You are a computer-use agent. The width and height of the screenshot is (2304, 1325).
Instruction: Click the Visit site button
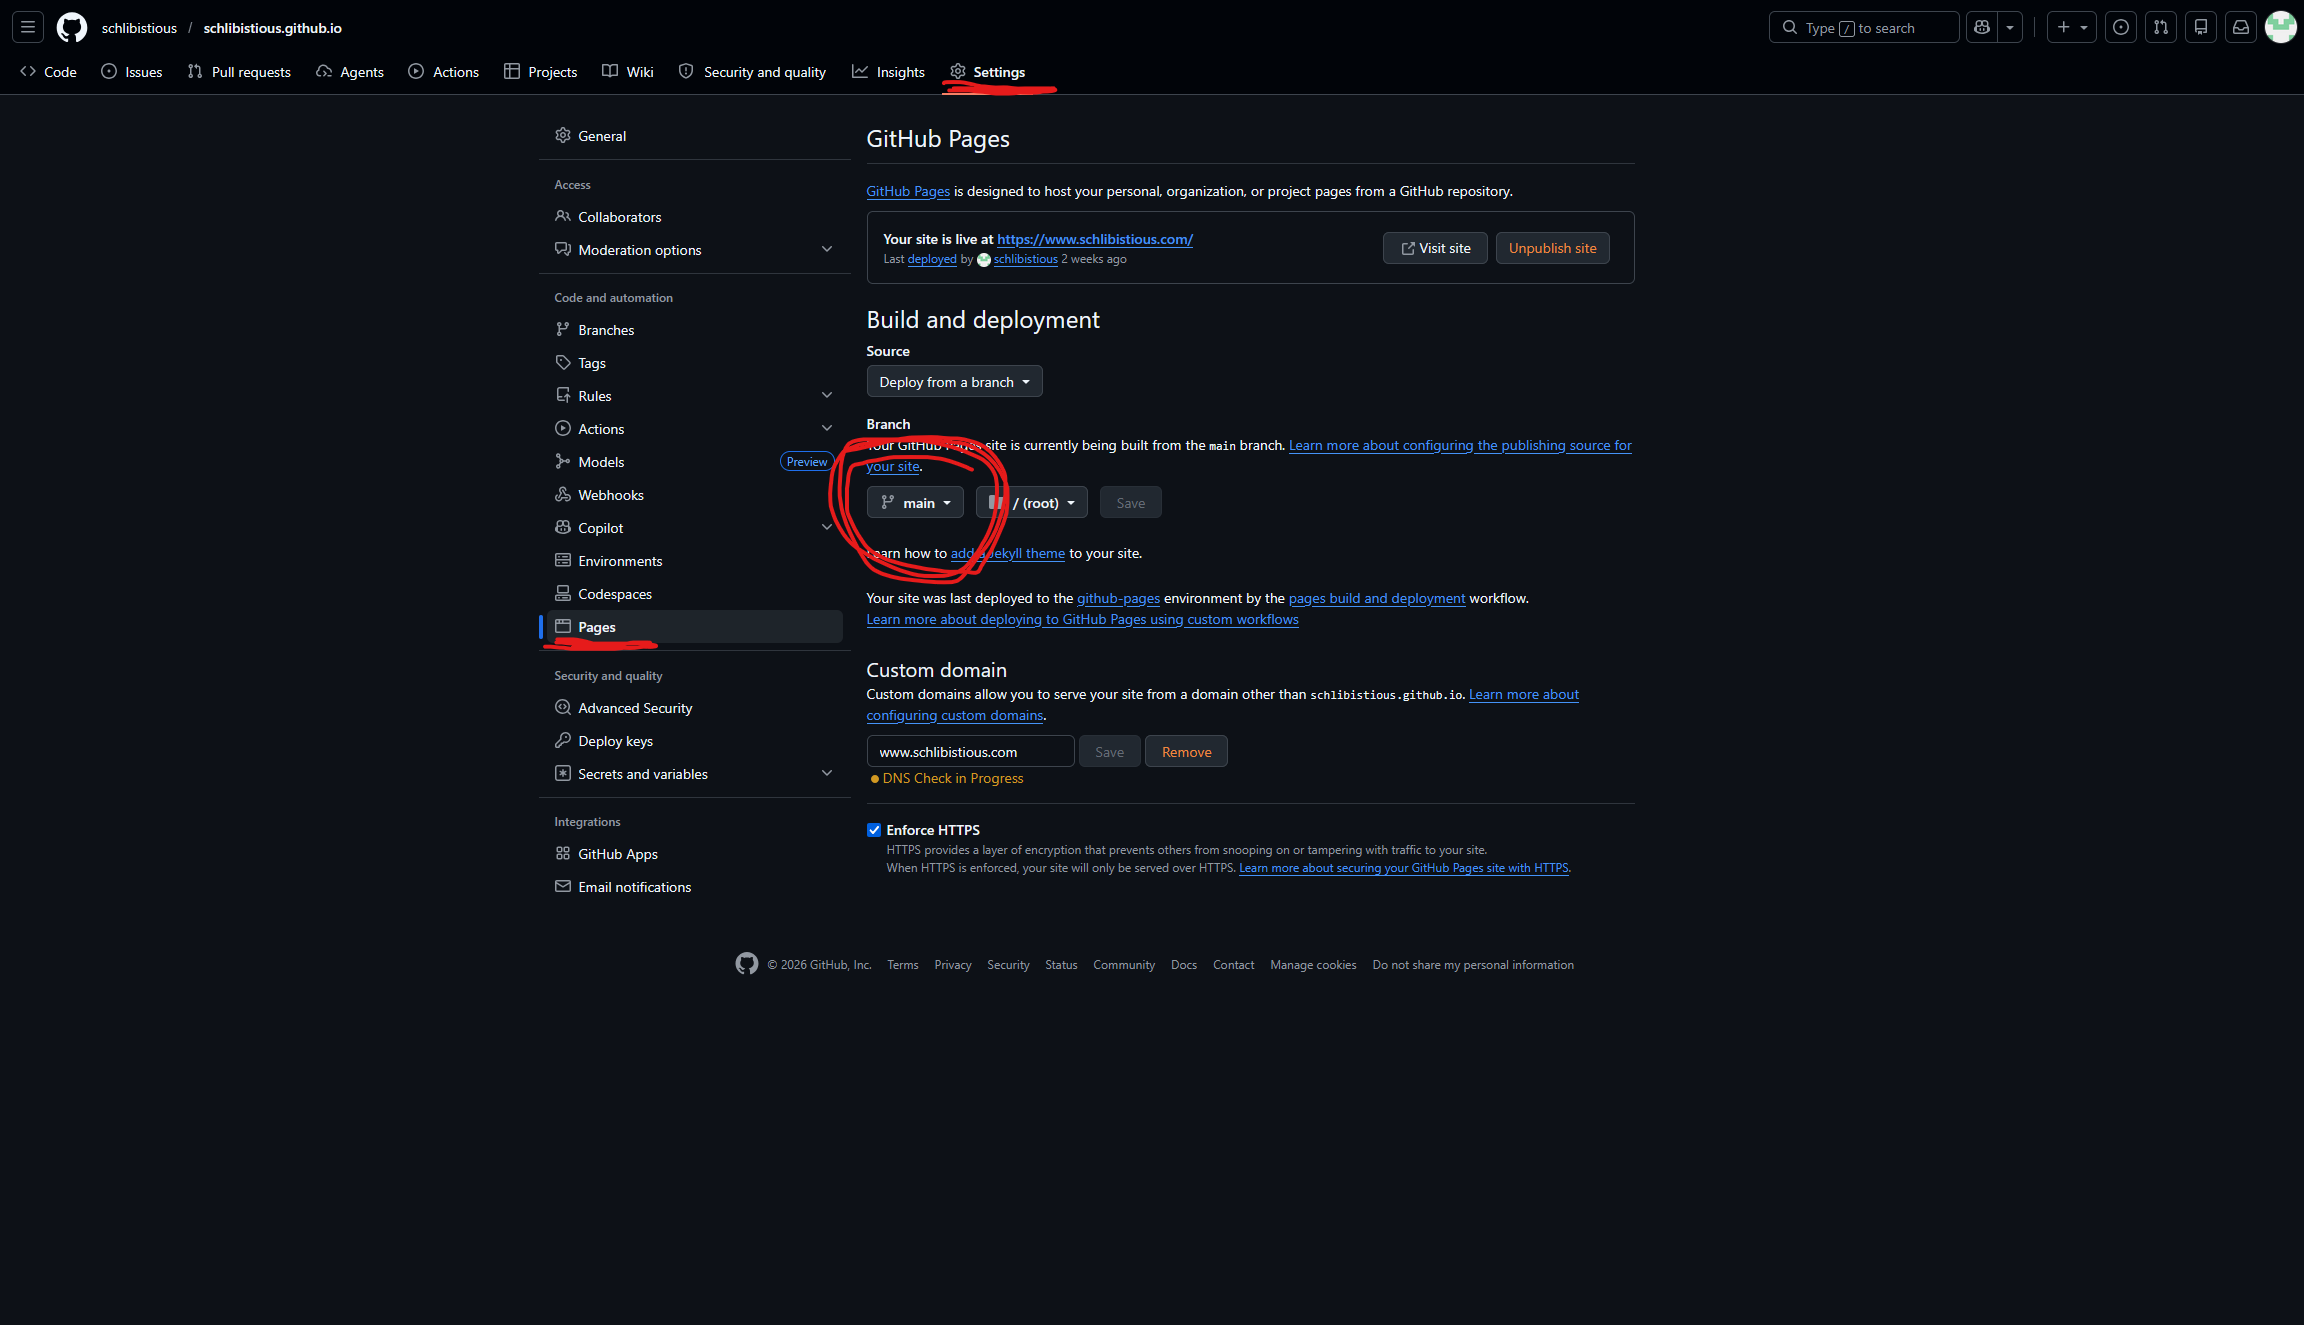pos(1435,248)
